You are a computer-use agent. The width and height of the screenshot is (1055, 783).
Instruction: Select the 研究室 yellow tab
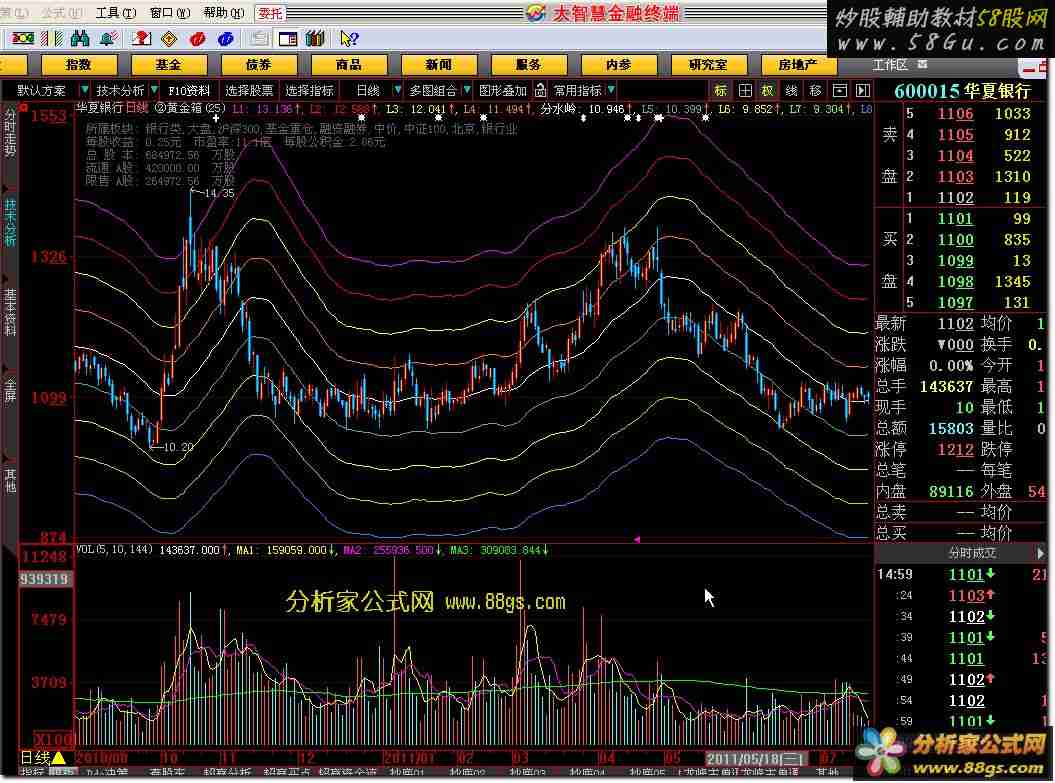tap(709, 65)
